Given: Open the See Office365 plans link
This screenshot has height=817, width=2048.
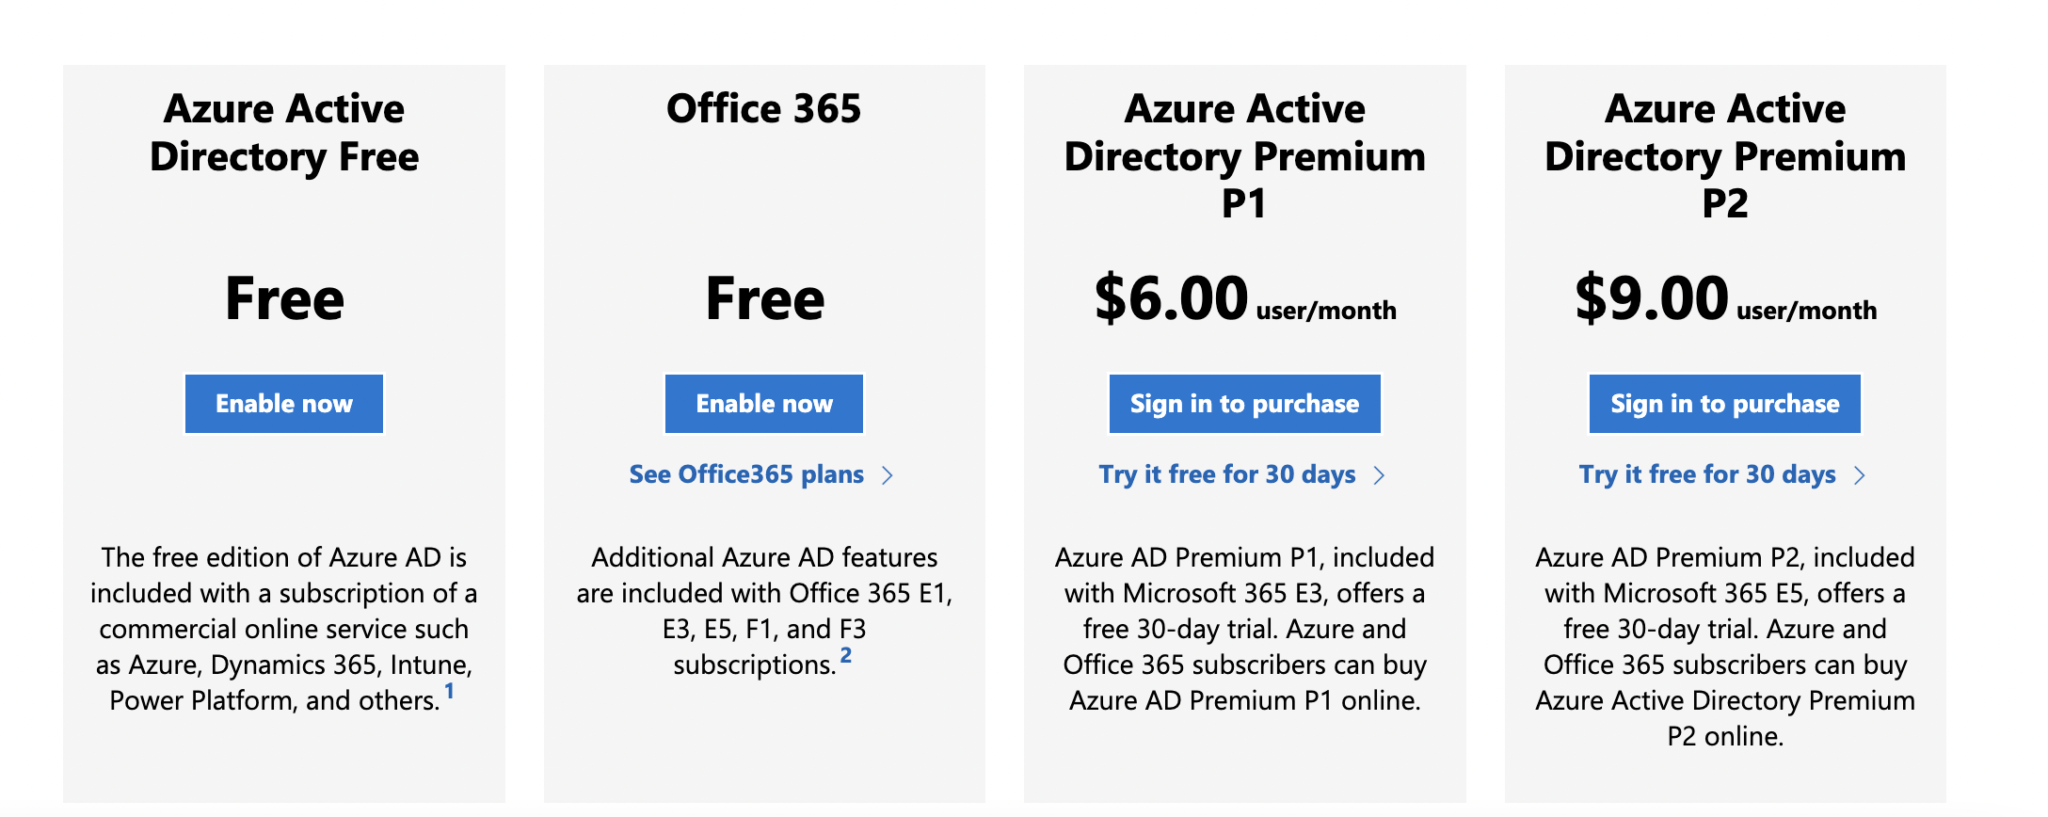Looking at the screenshot, I should (745, 474).
